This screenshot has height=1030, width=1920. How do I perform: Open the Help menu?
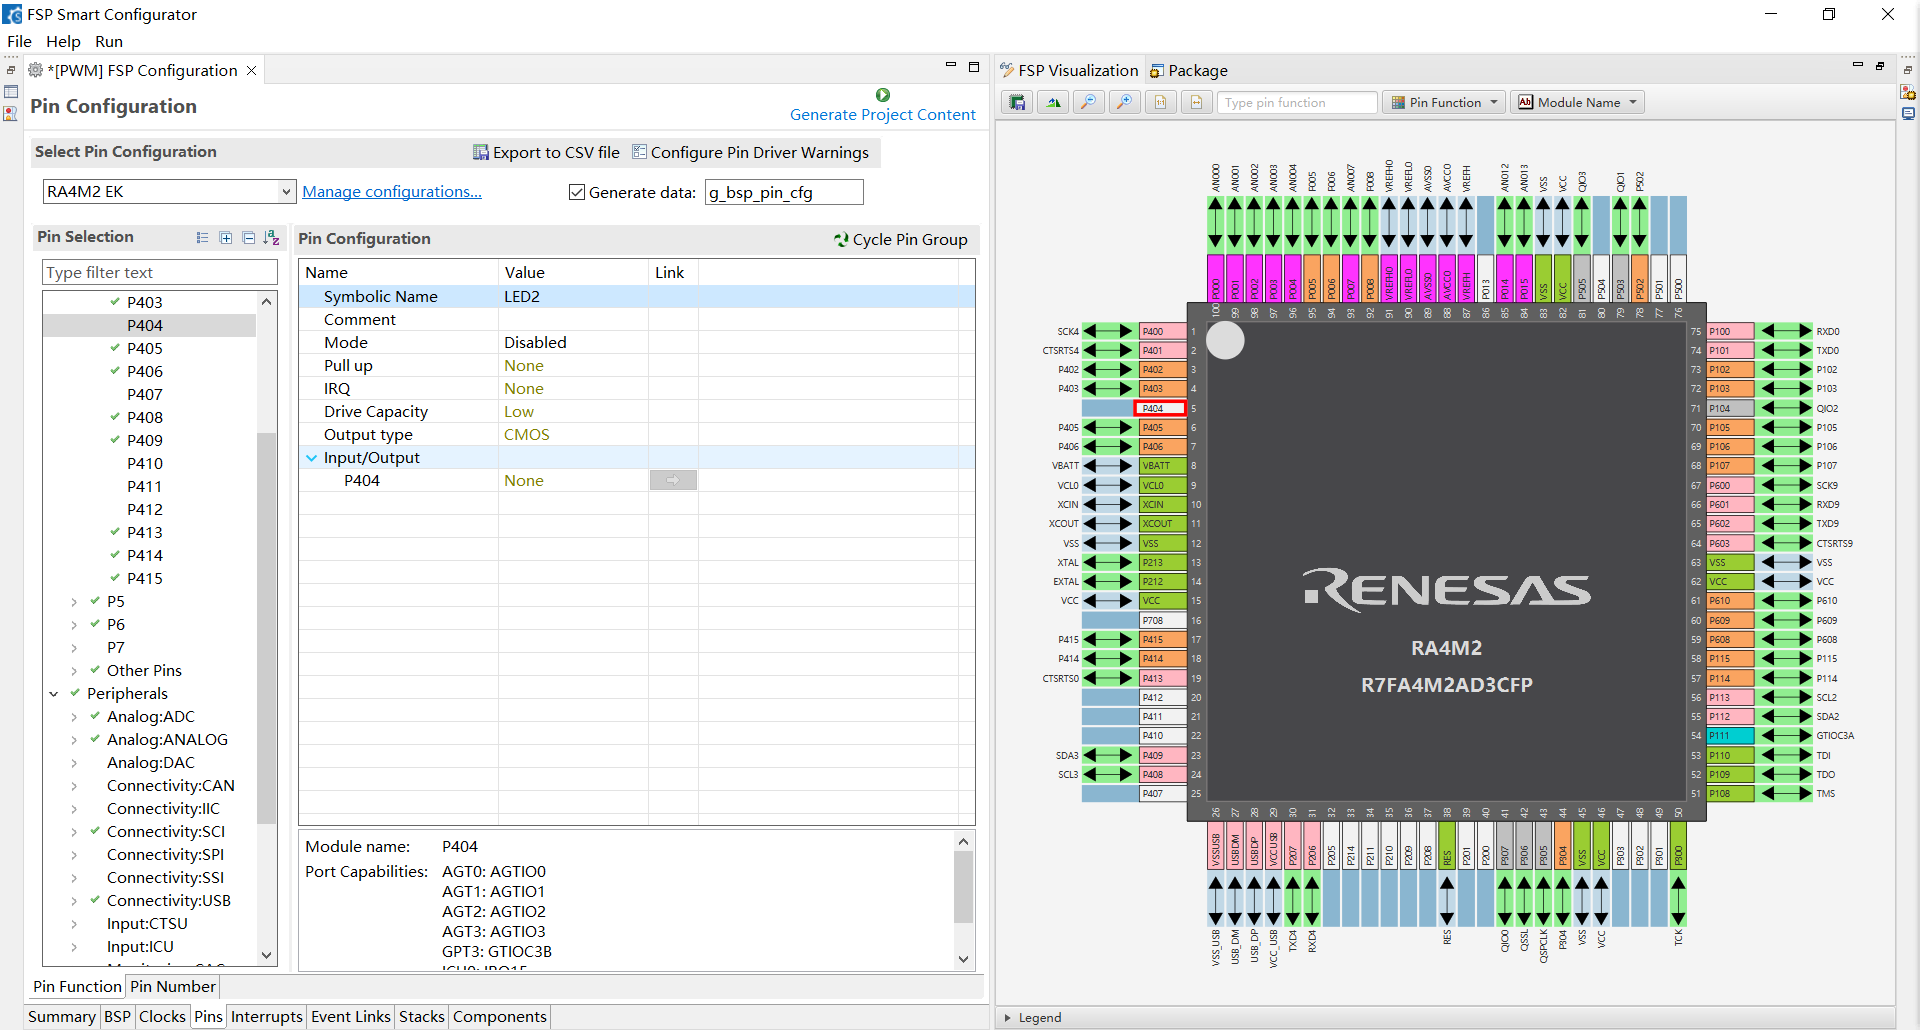pos(63,42)
